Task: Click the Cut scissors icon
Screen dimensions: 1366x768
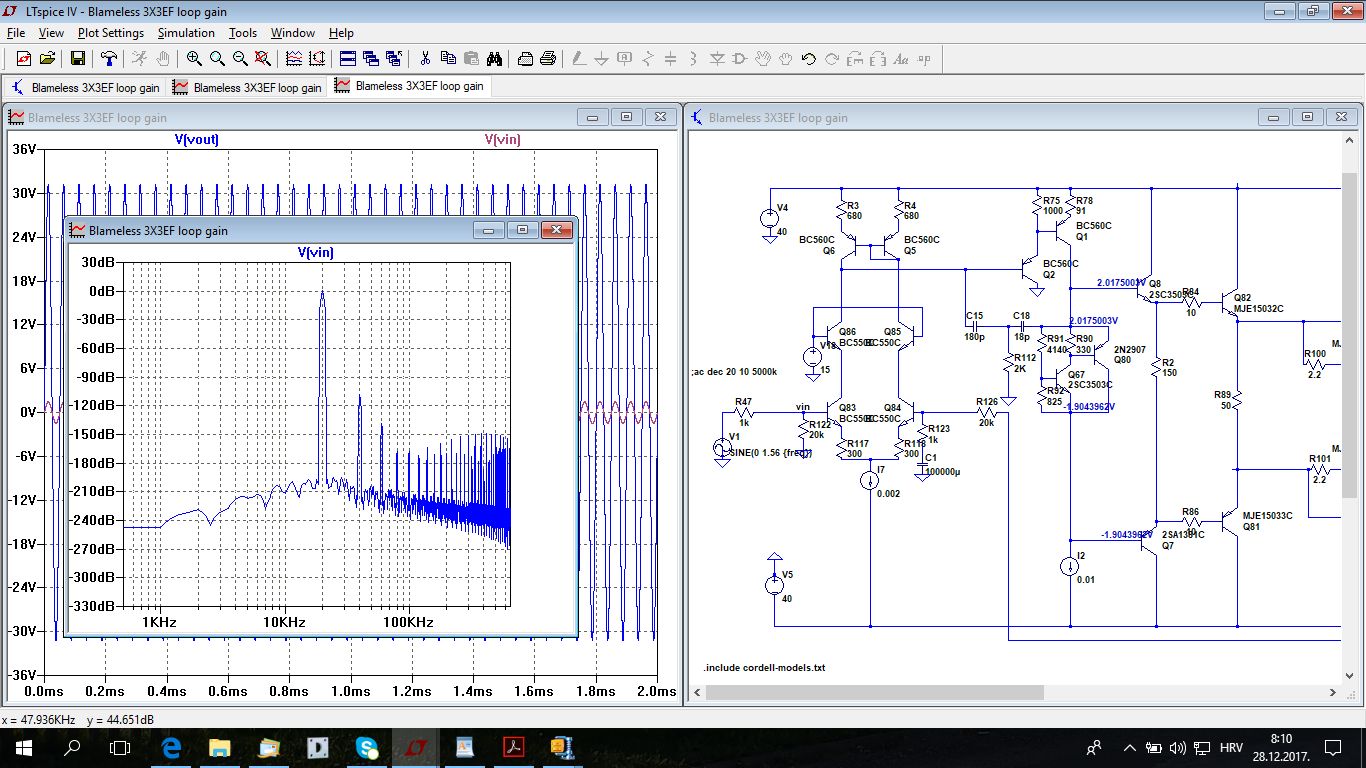Action: (x=425, y=59)
